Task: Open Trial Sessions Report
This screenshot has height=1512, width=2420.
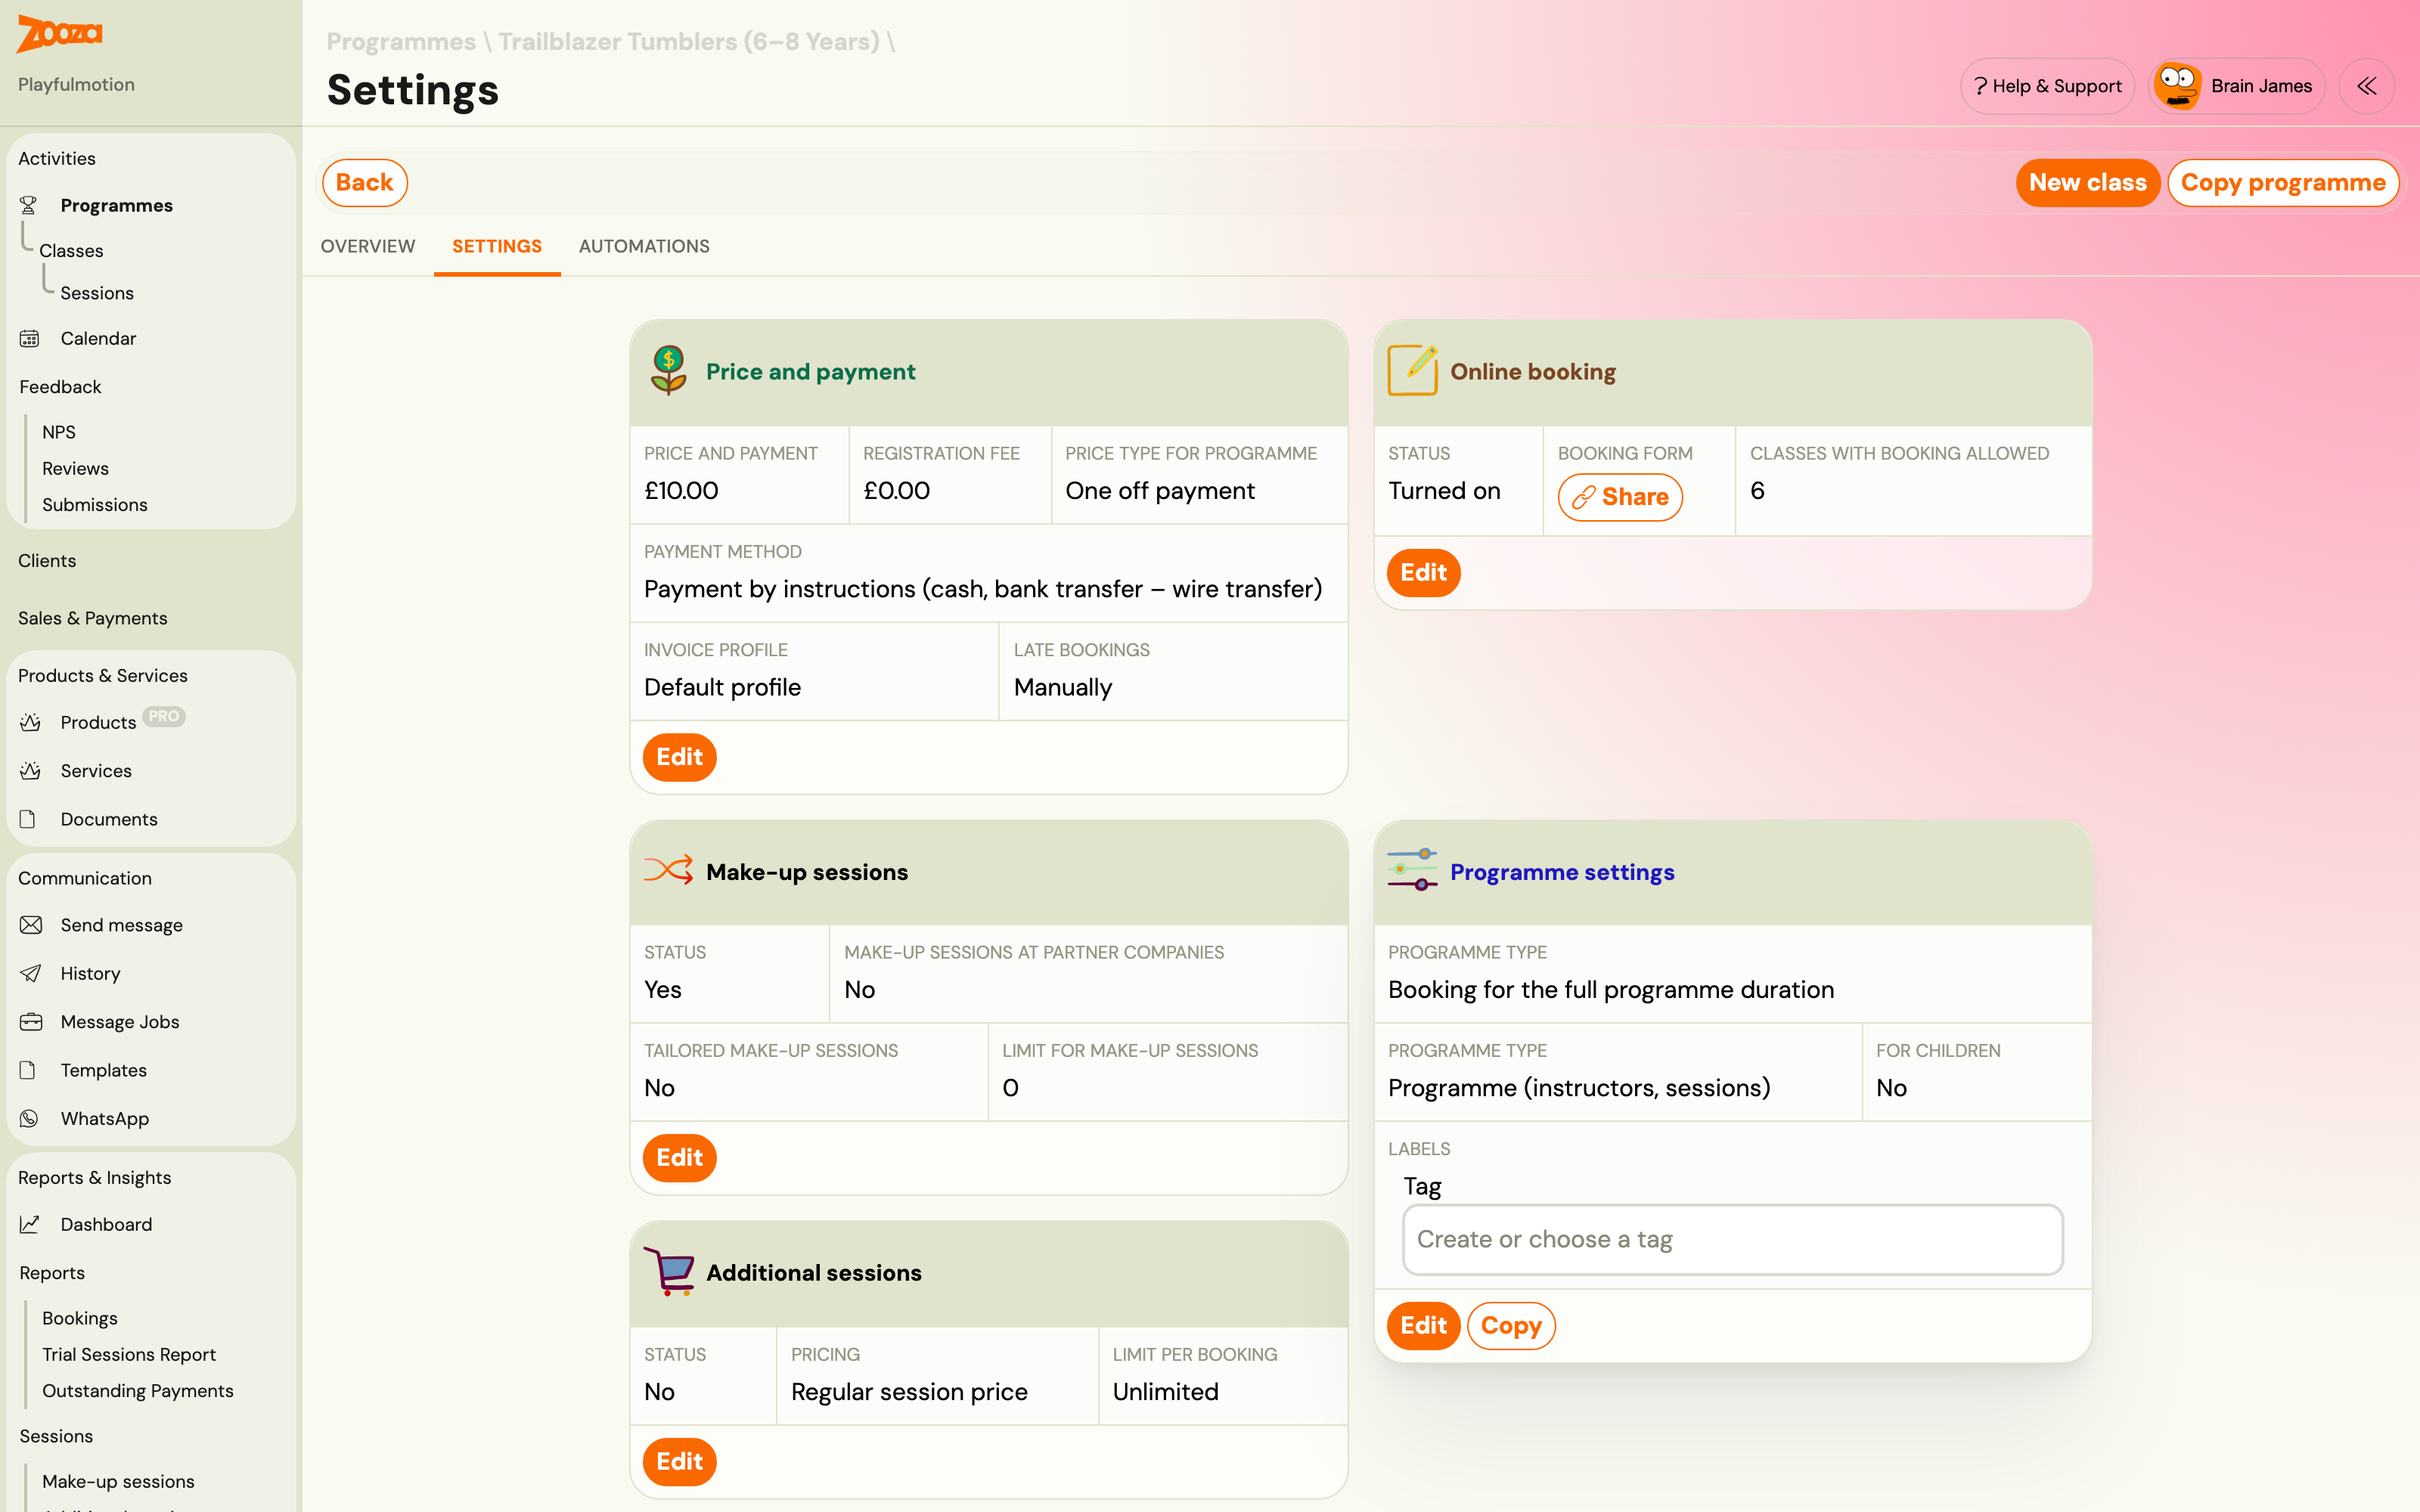Action: (129, 1355)
